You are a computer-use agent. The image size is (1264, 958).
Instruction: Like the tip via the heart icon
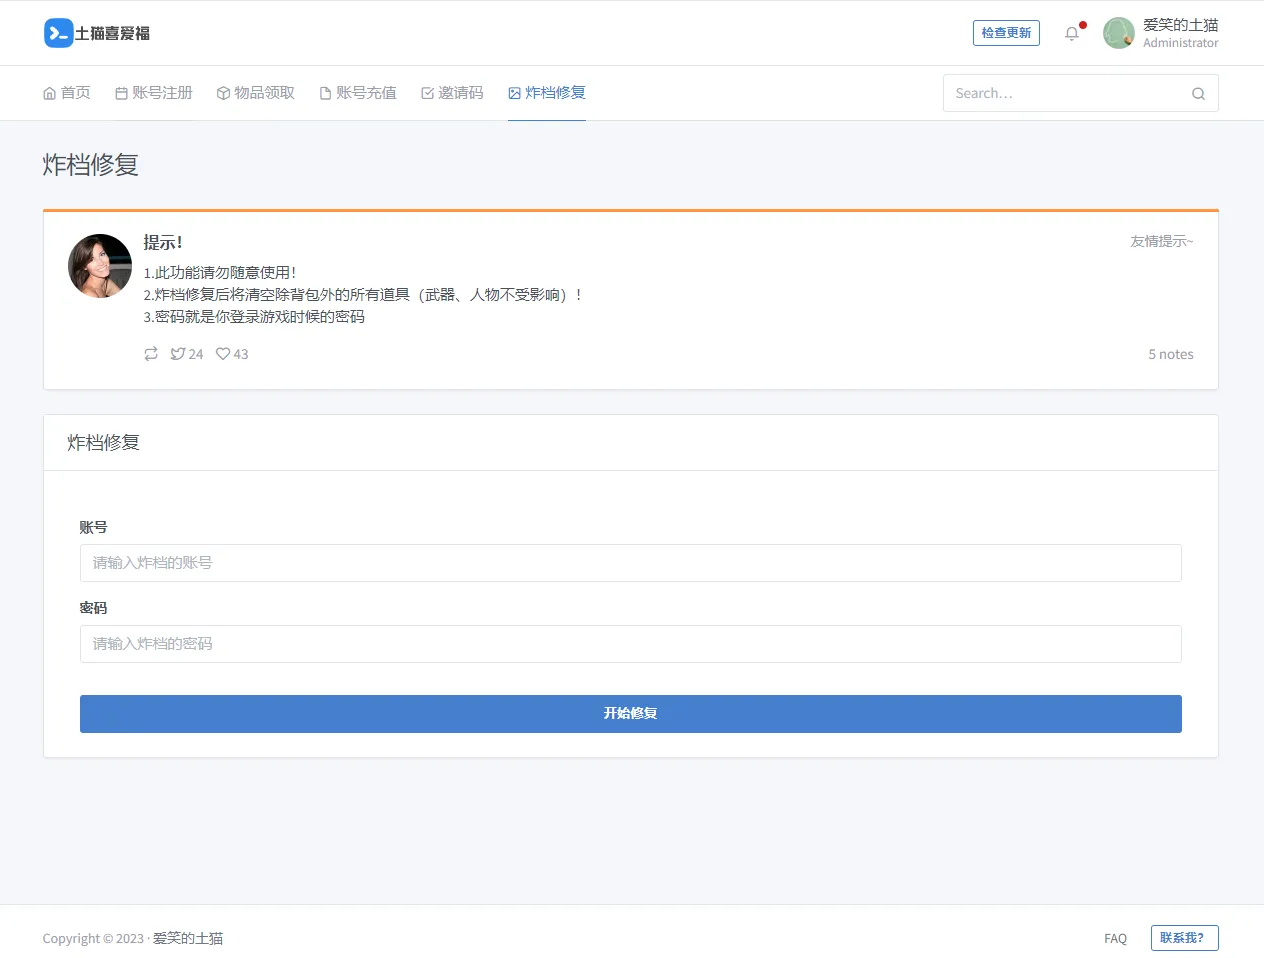[223, 354]
